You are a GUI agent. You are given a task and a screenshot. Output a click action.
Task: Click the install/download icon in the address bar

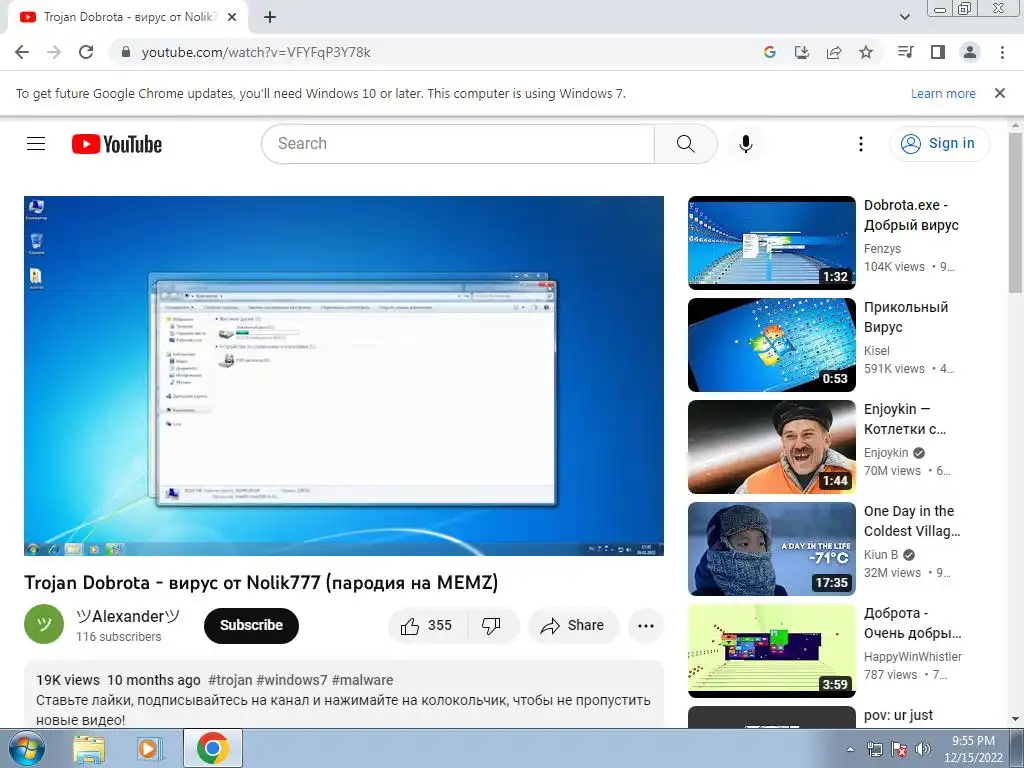(802, 52)
